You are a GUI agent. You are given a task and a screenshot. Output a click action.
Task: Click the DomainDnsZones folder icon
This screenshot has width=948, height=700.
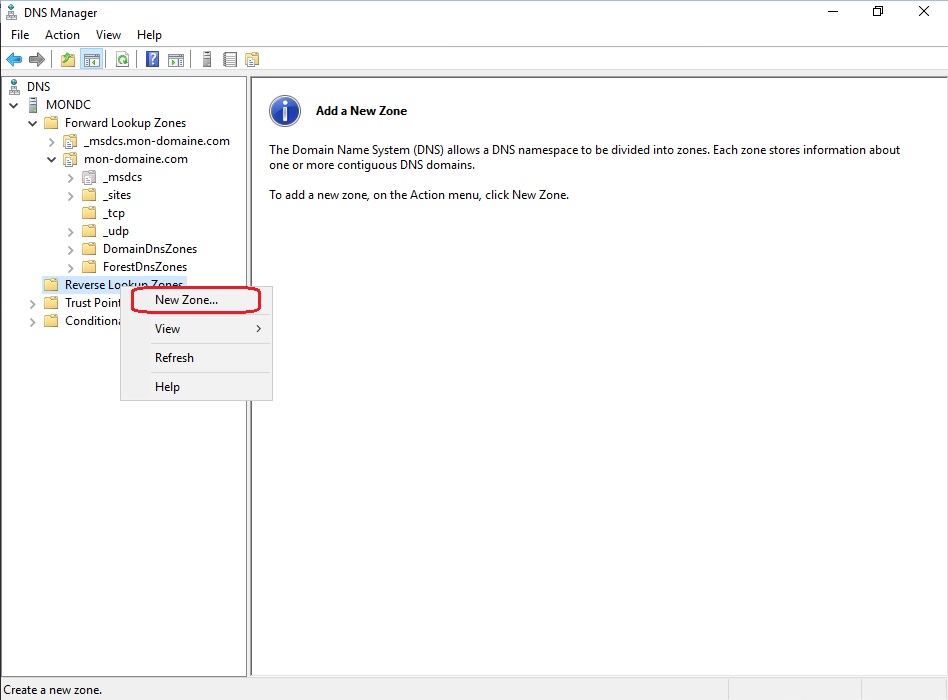click(89, 248)
